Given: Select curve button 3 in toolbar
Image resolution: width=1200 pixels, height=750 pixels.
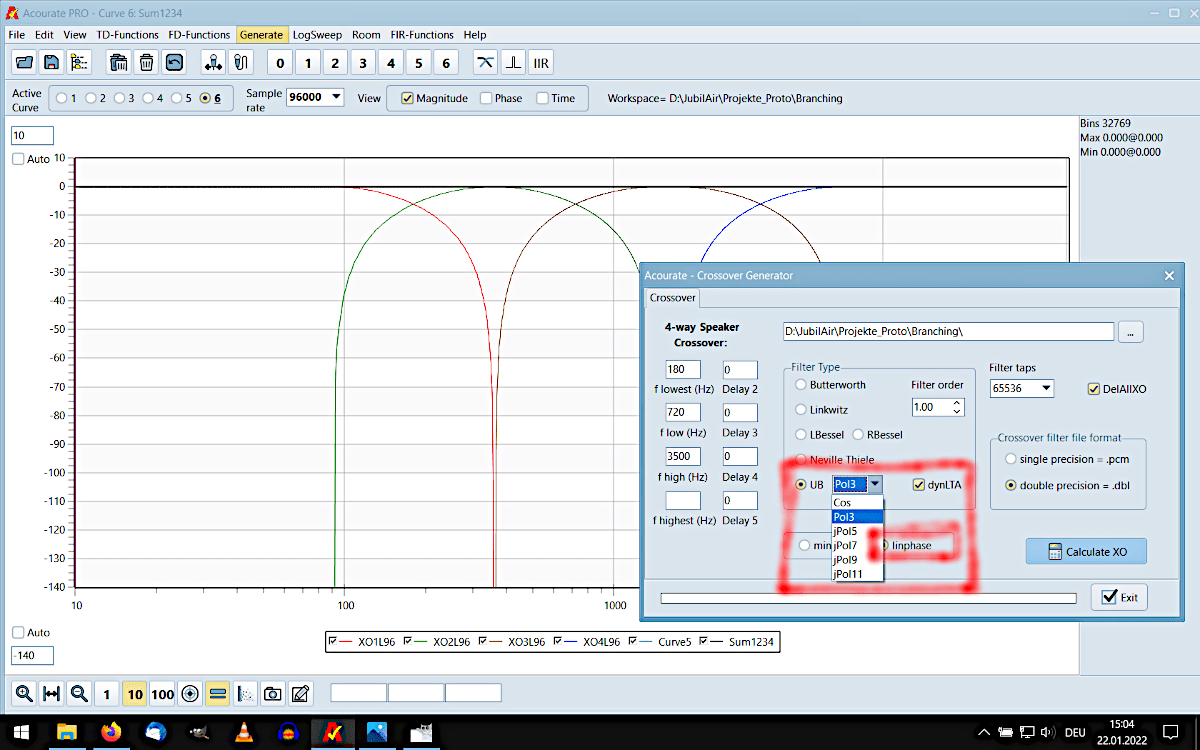Looking at the screenshot, I should (363, 63).
